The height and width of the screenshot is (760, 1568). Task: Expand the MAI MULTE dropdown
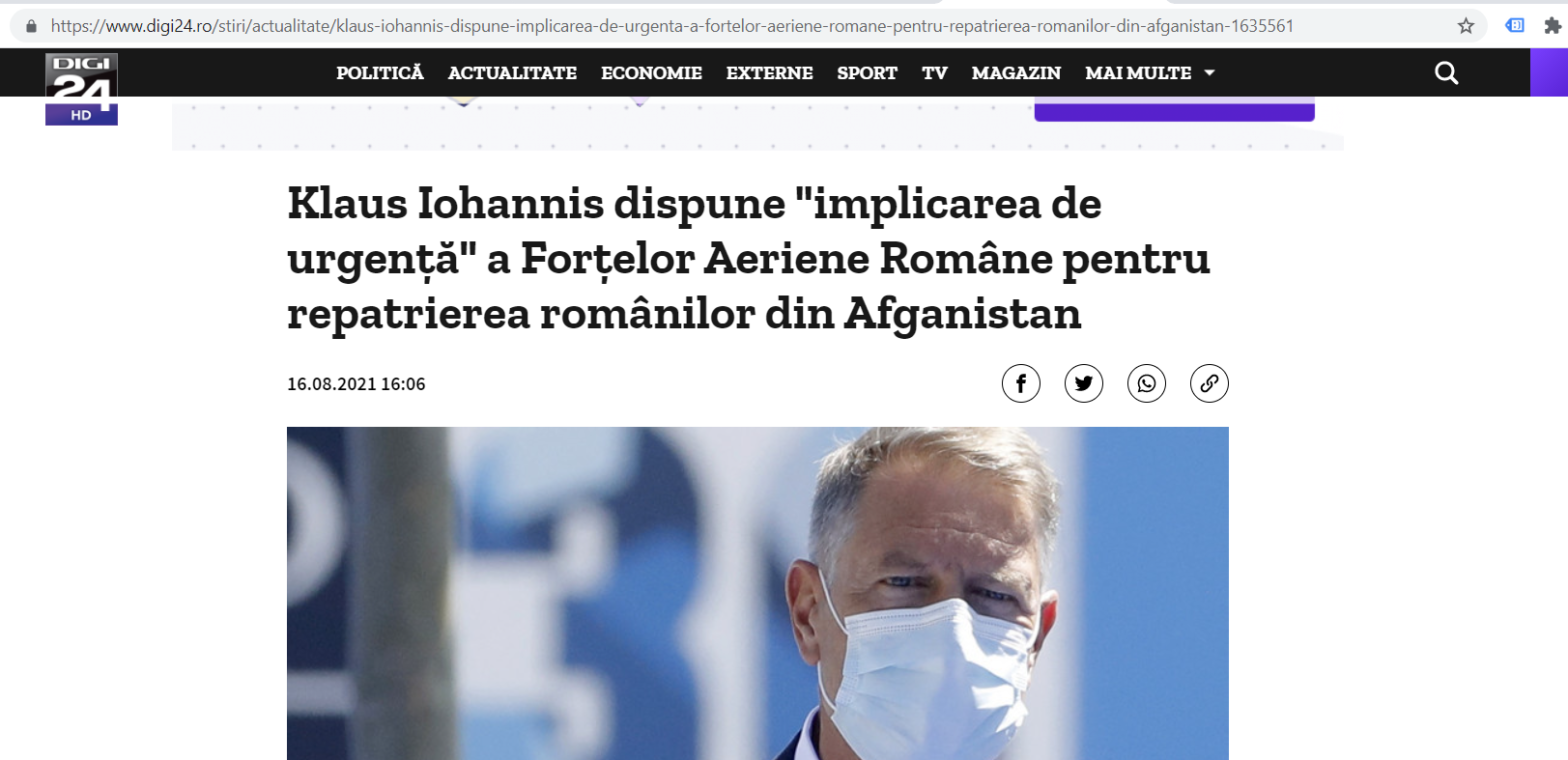coord(1150,73)
